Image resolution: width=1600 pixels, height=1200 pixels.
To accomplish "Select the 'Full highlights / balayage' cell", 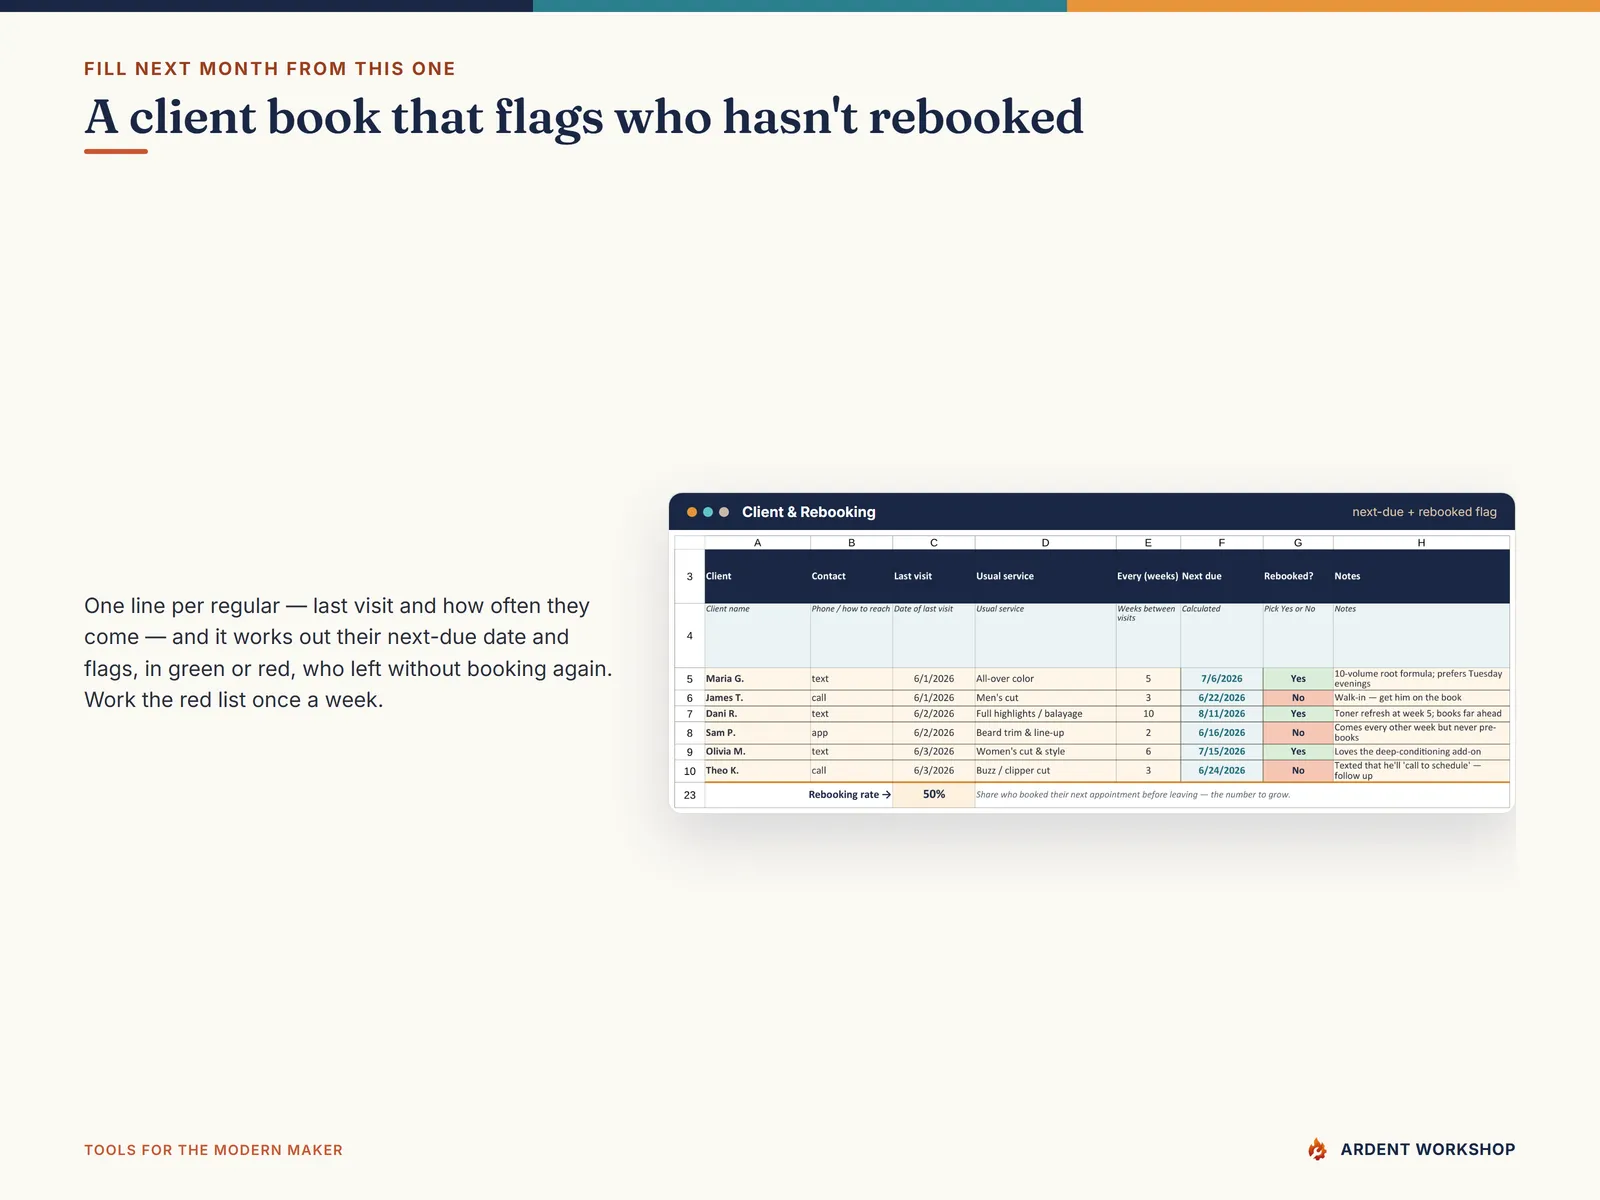I will pyautogui.click(x=1045, y=714).
